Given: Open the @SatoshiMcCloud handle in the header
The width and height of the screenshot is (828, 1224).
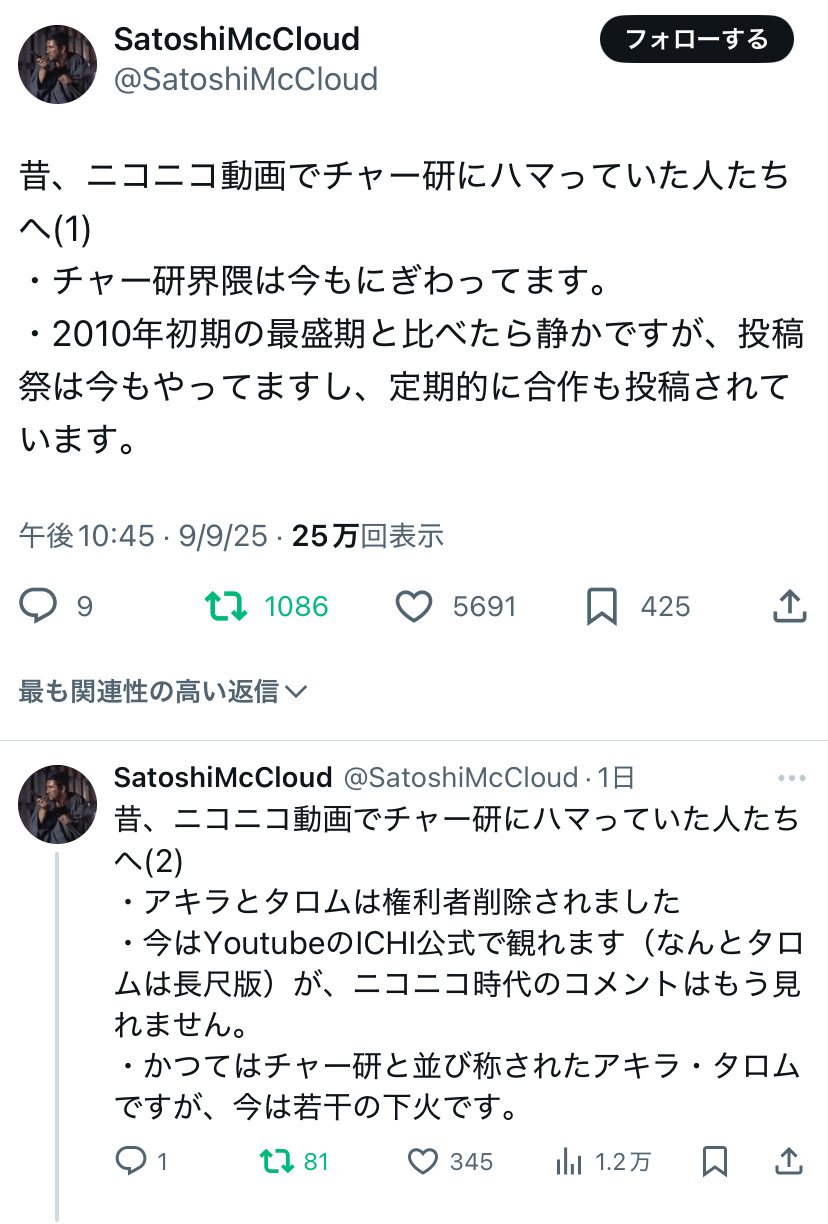Looking at the screenshot, I should click(x=246, y=79).
